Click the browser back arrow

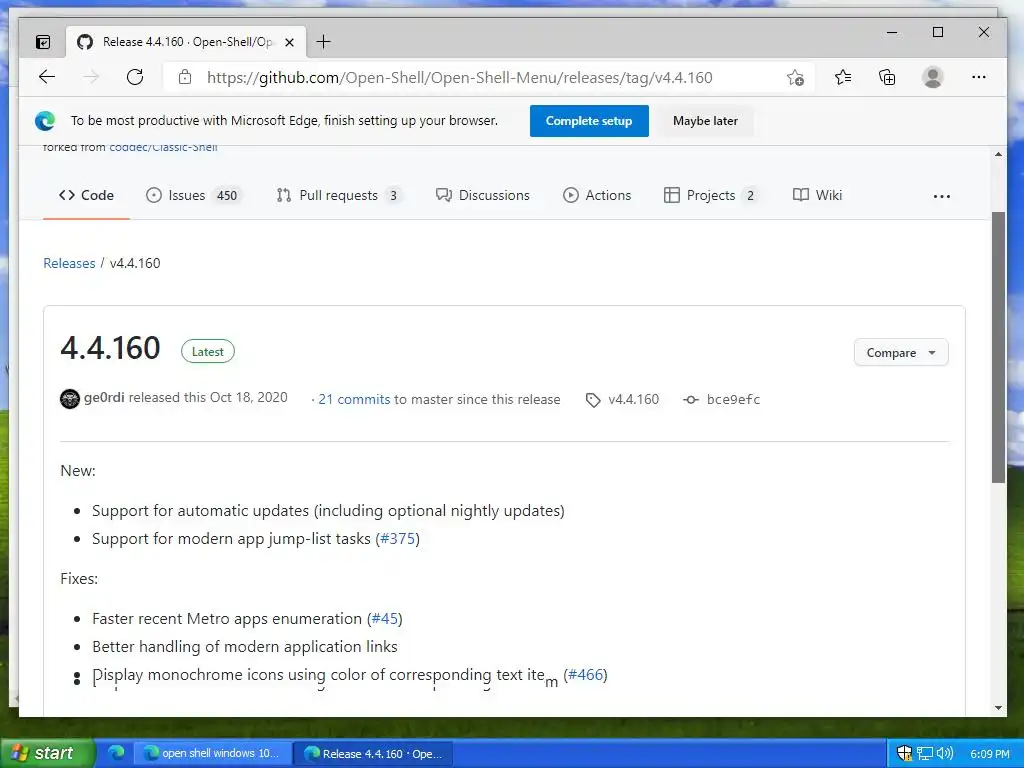(47, 77)
